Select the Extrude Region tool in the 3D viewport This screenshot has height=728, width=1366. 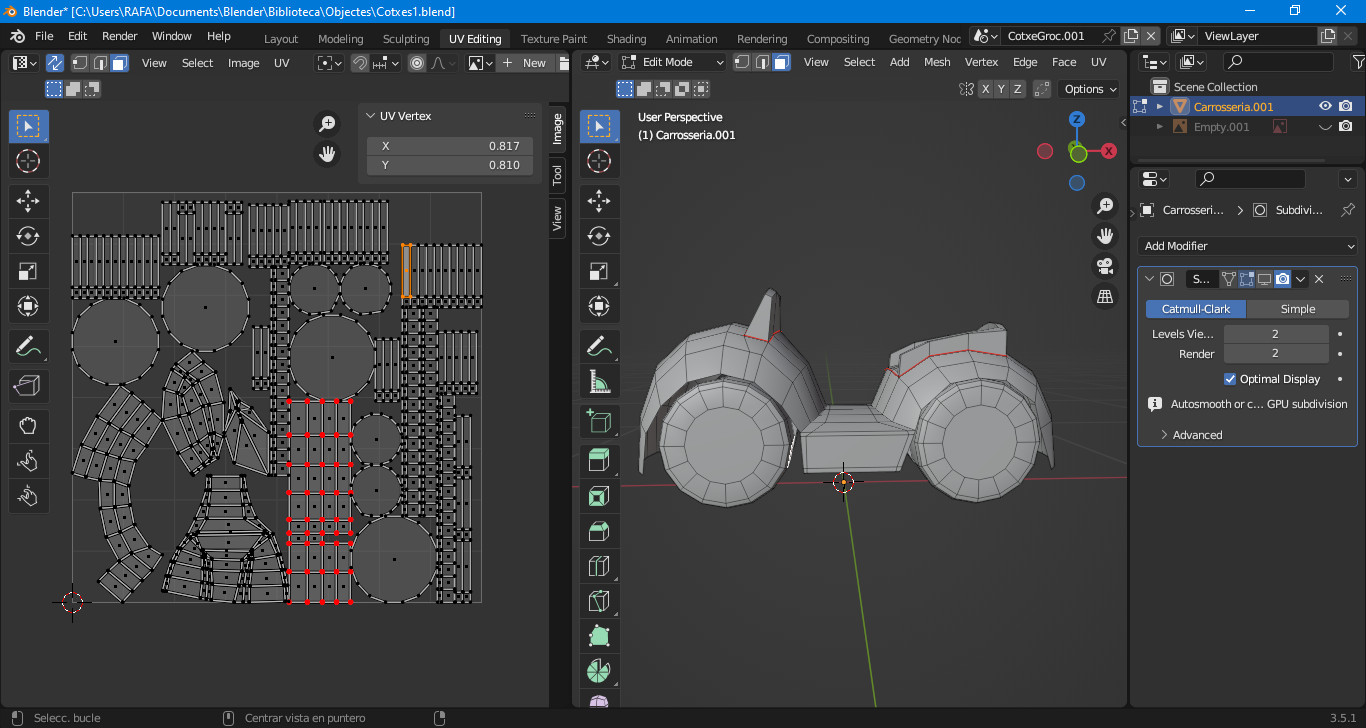[x=598, y=460]
